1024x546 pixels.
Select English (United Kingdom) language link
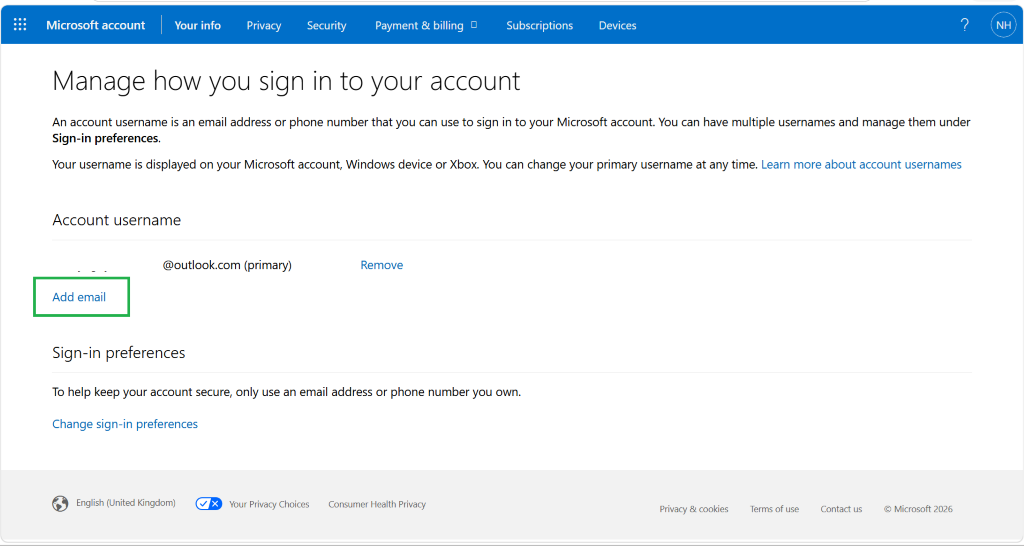coord(126,503)
